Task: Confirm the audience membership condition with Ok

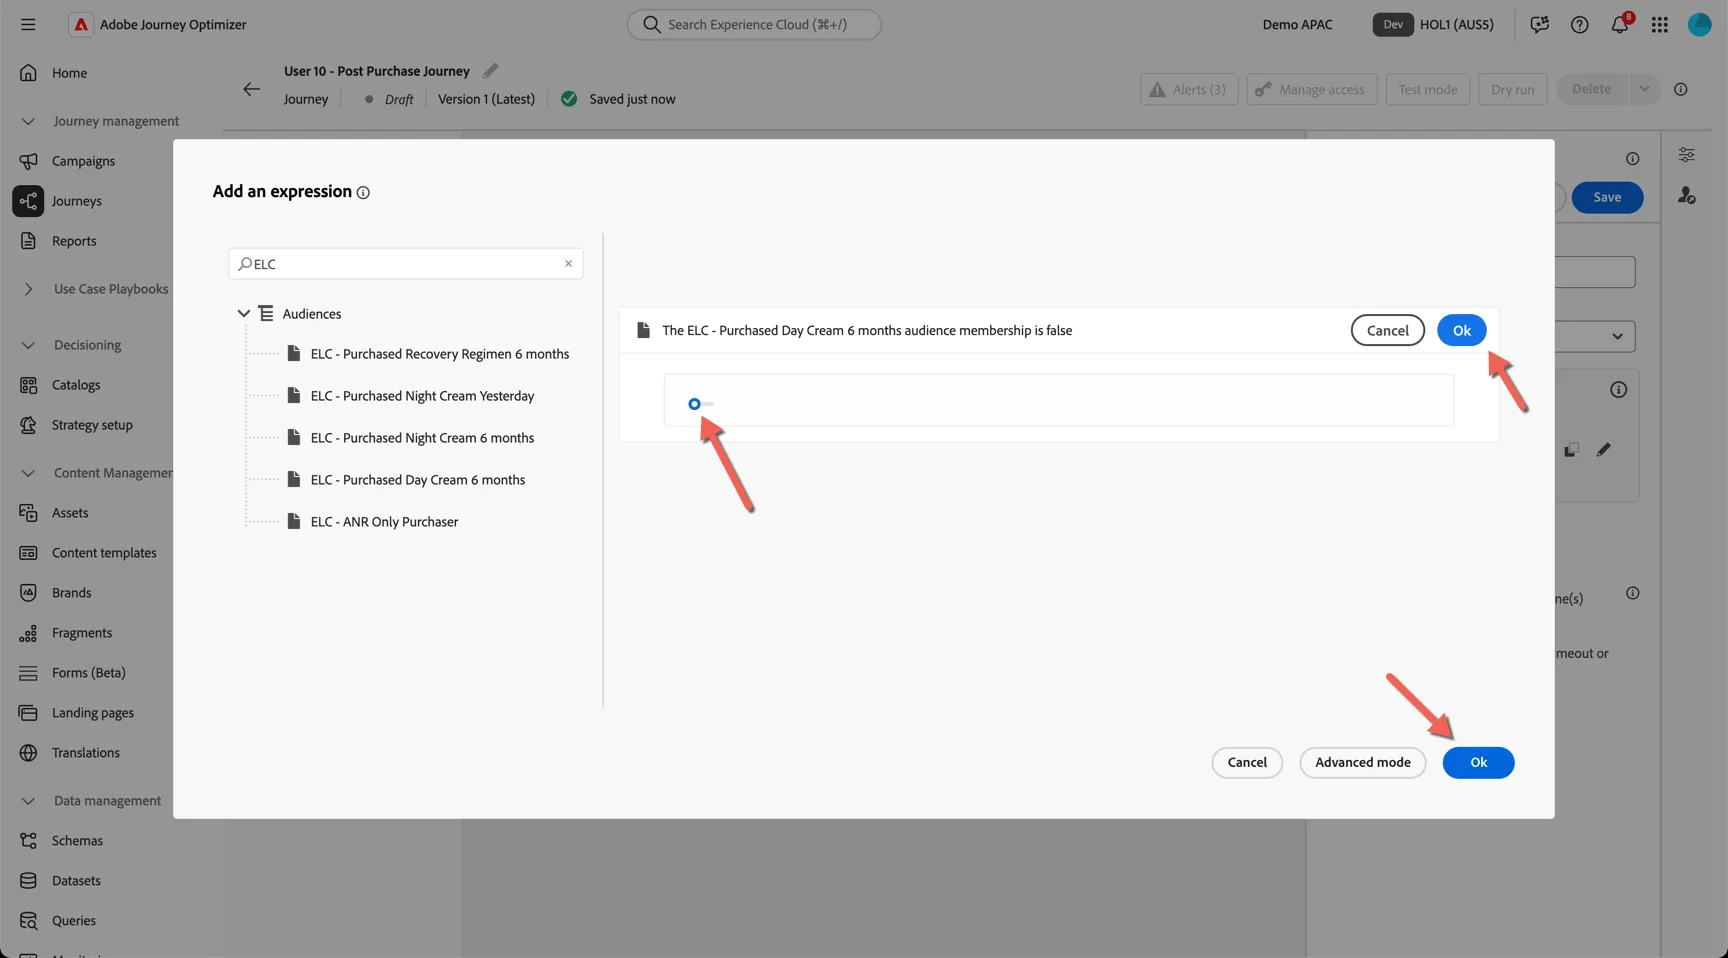Action: point(1461,330)
